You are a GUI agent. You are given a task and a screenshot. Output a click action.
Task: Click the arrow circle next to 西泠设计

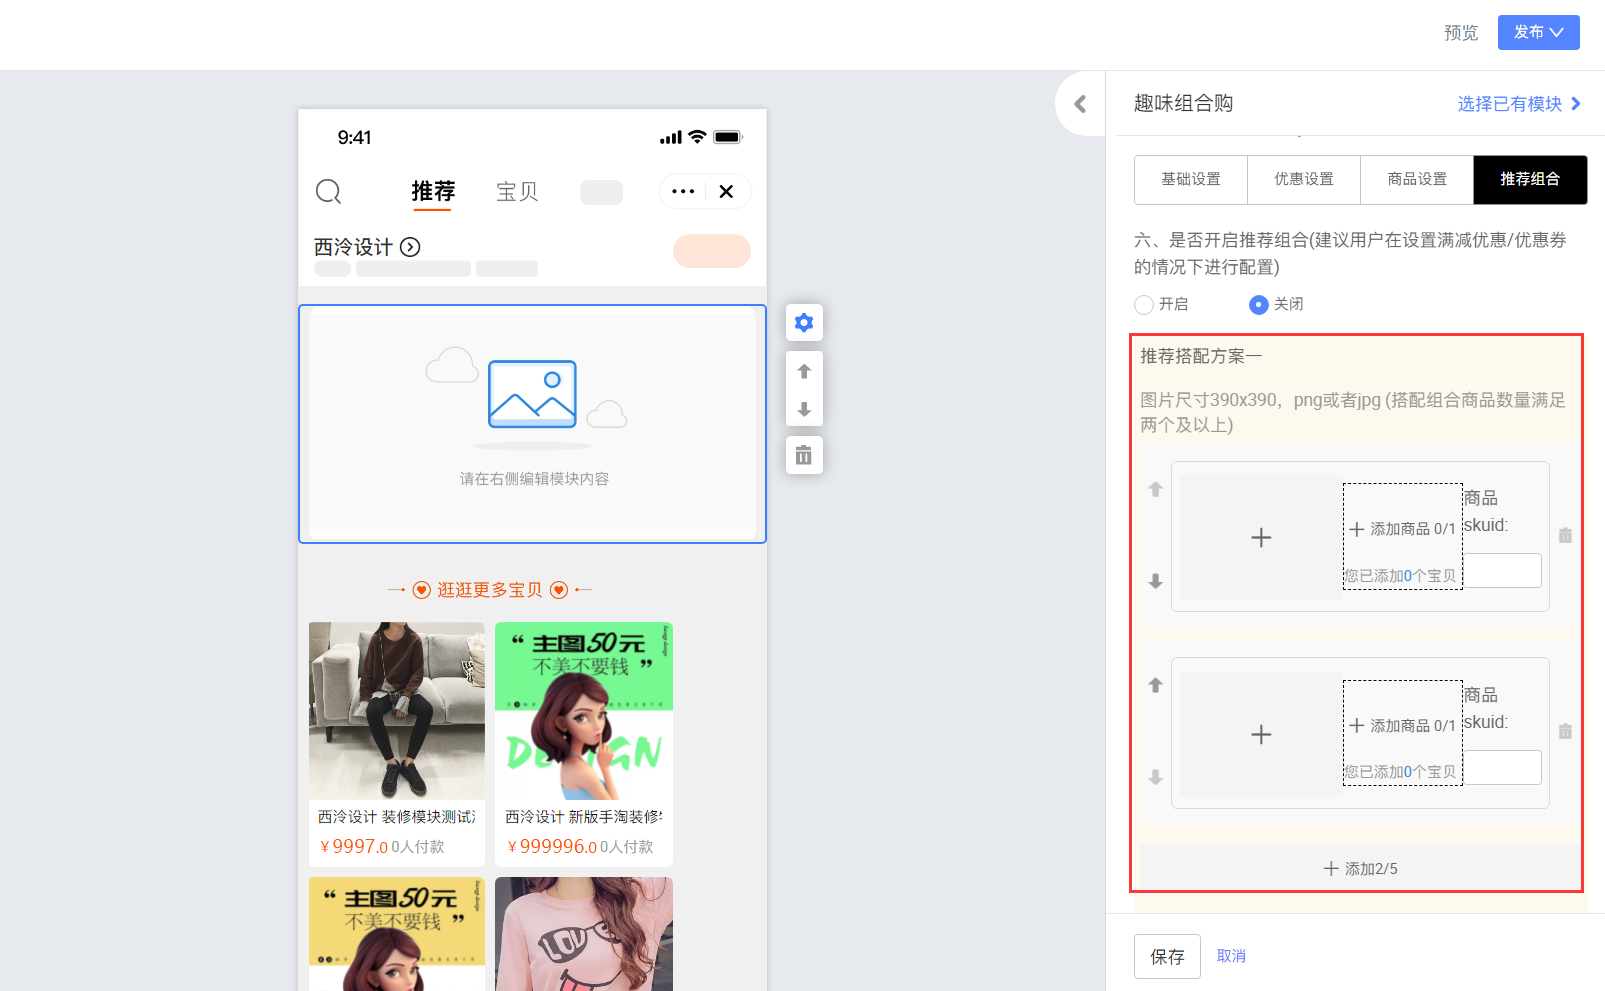coord(410,247)
